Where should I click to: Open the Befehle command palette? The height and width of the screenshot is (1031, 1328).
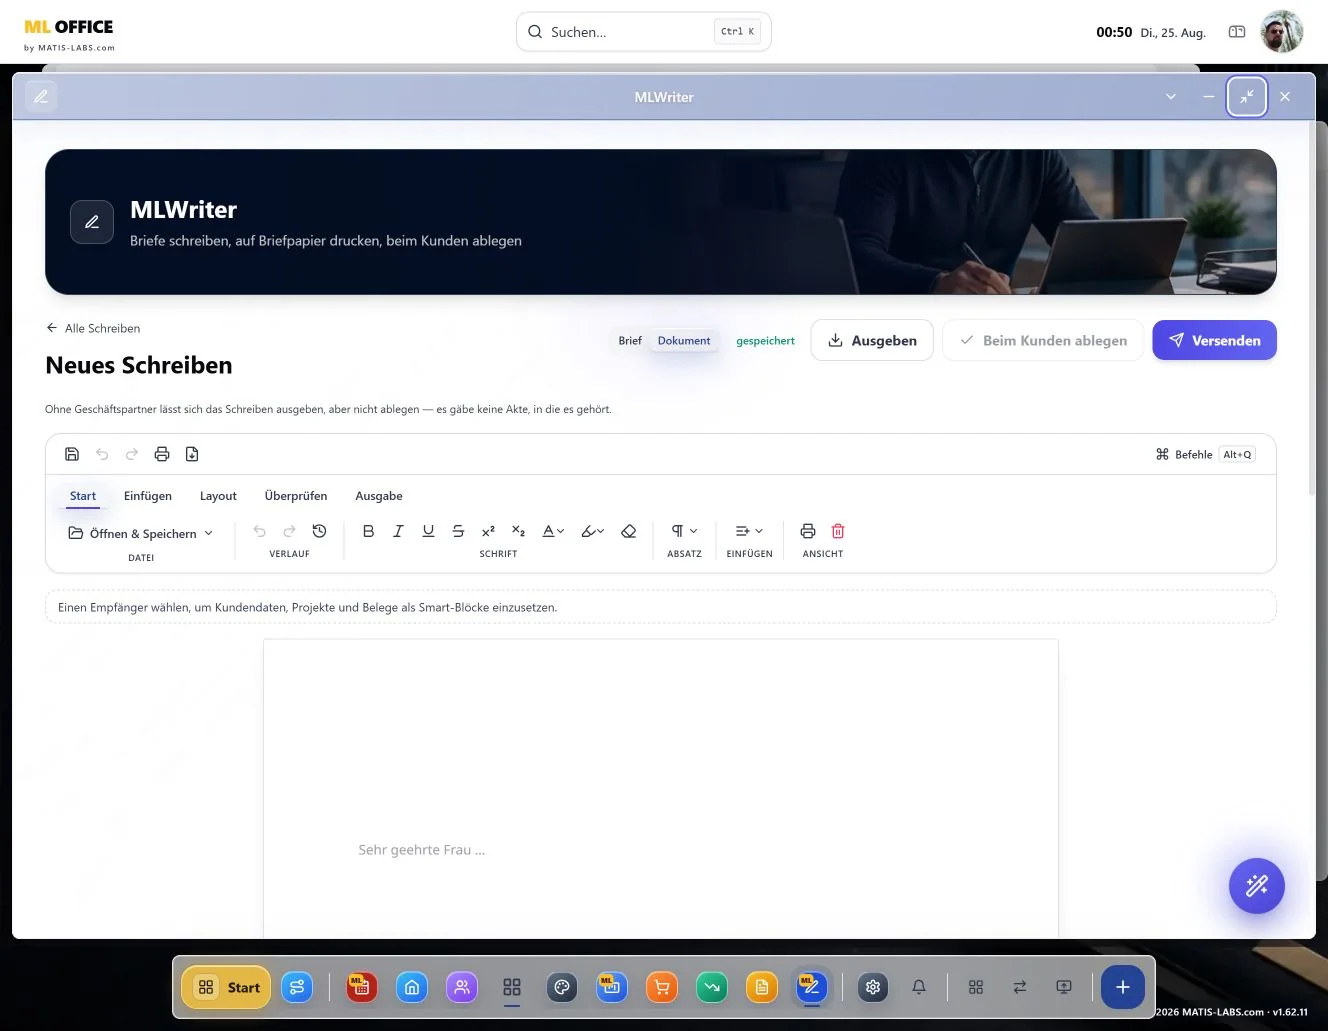coord(1205,454)
